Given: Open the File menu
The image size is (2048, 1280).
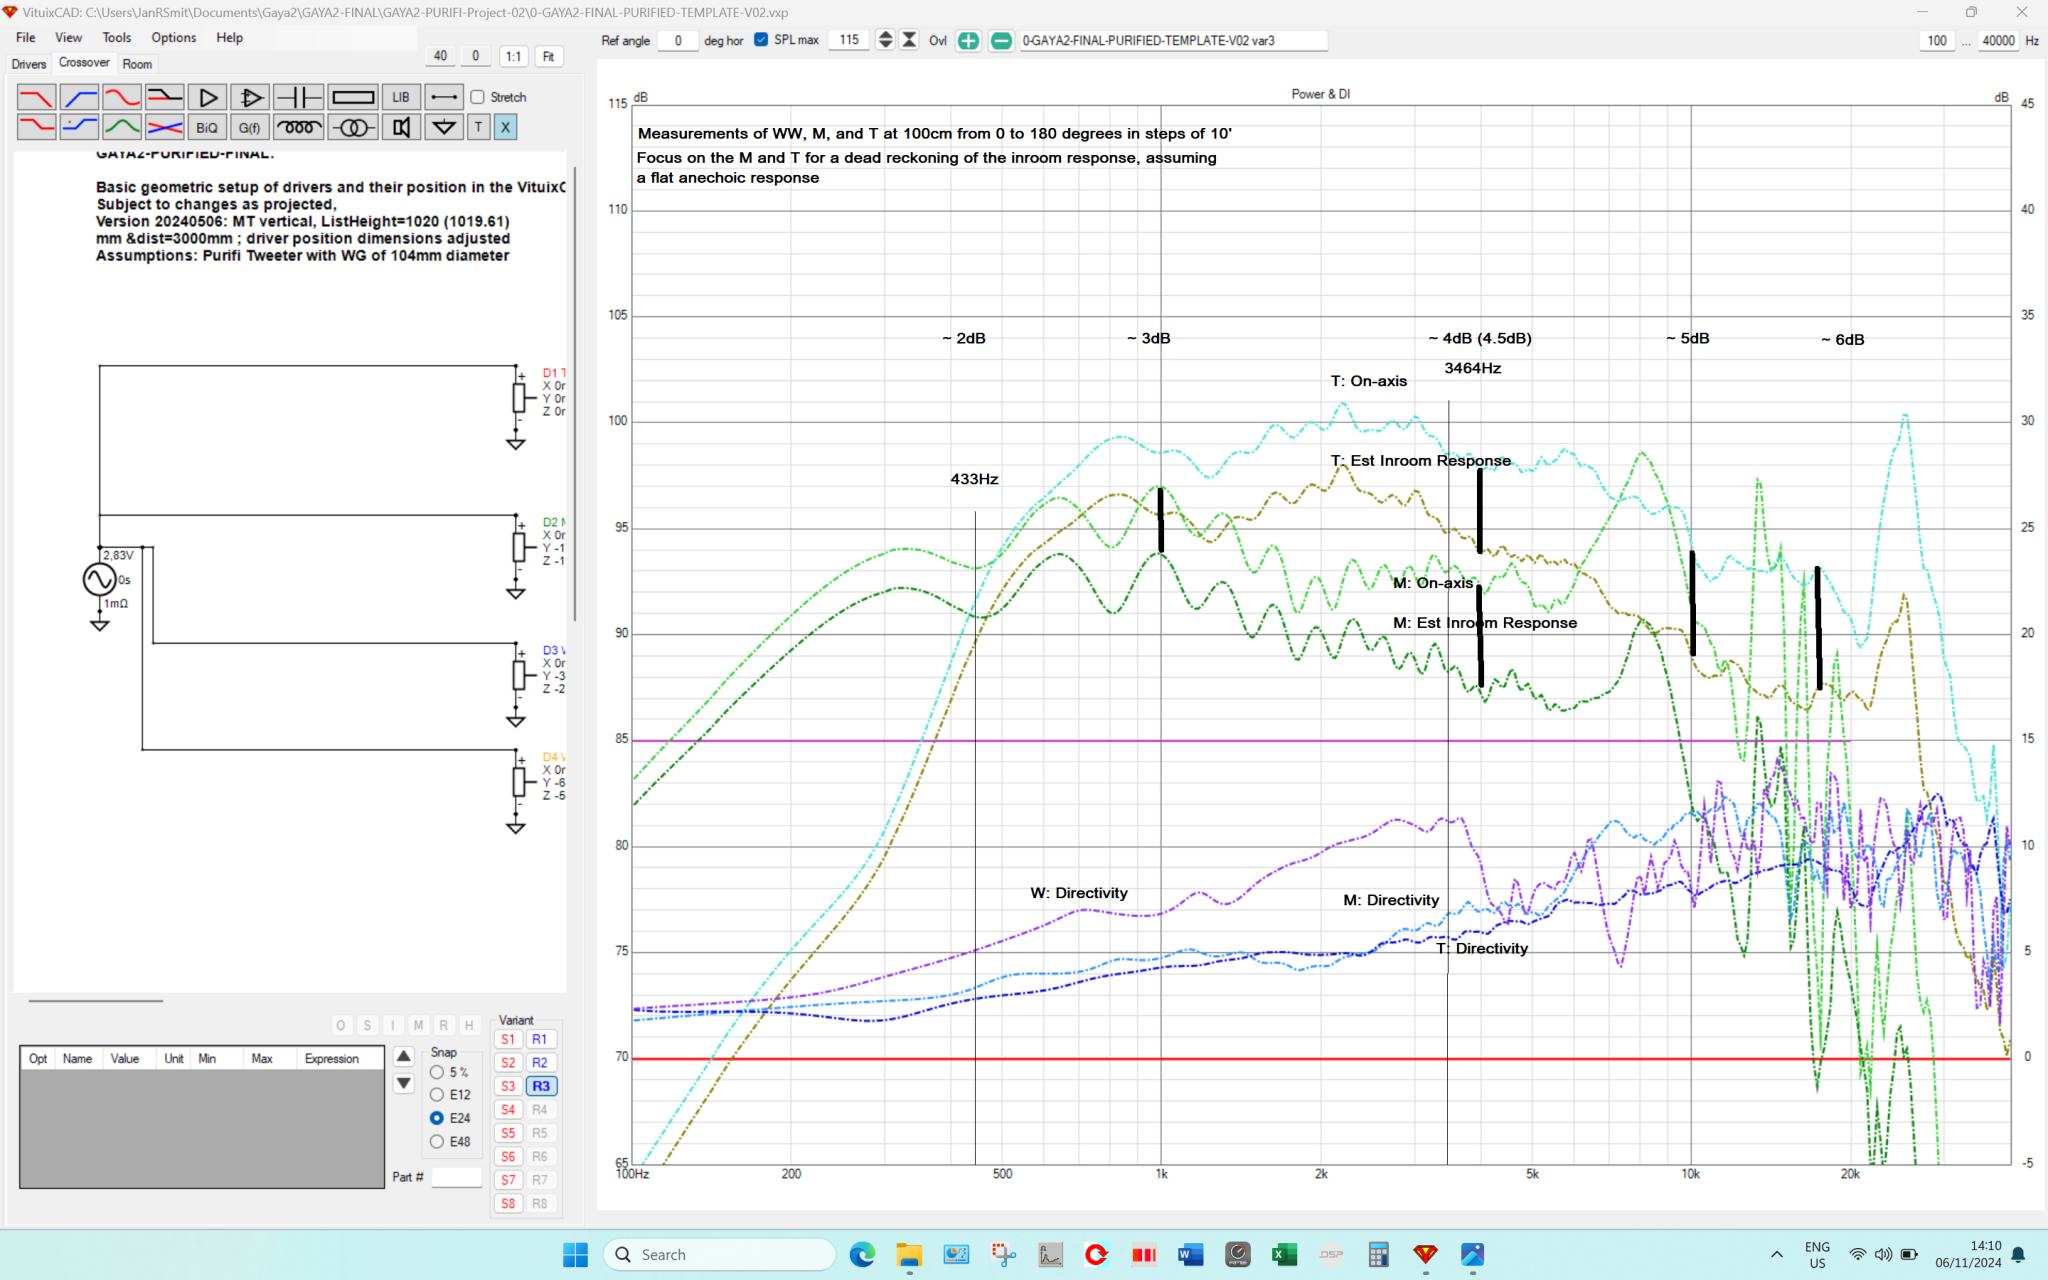Looking at the screenshot, I should click(26, 37).
